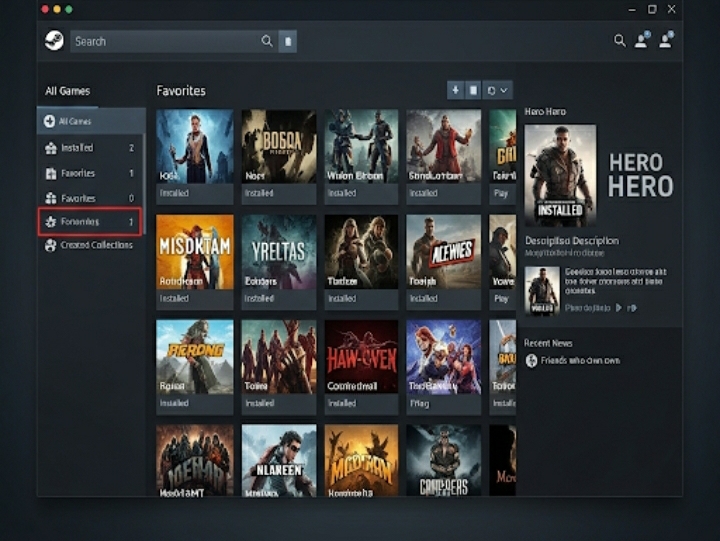Image resolution: width=720 pixels, height=541 pixels.
Task: Select the HAW-CVEN game thumbnail
Action: 361,356
